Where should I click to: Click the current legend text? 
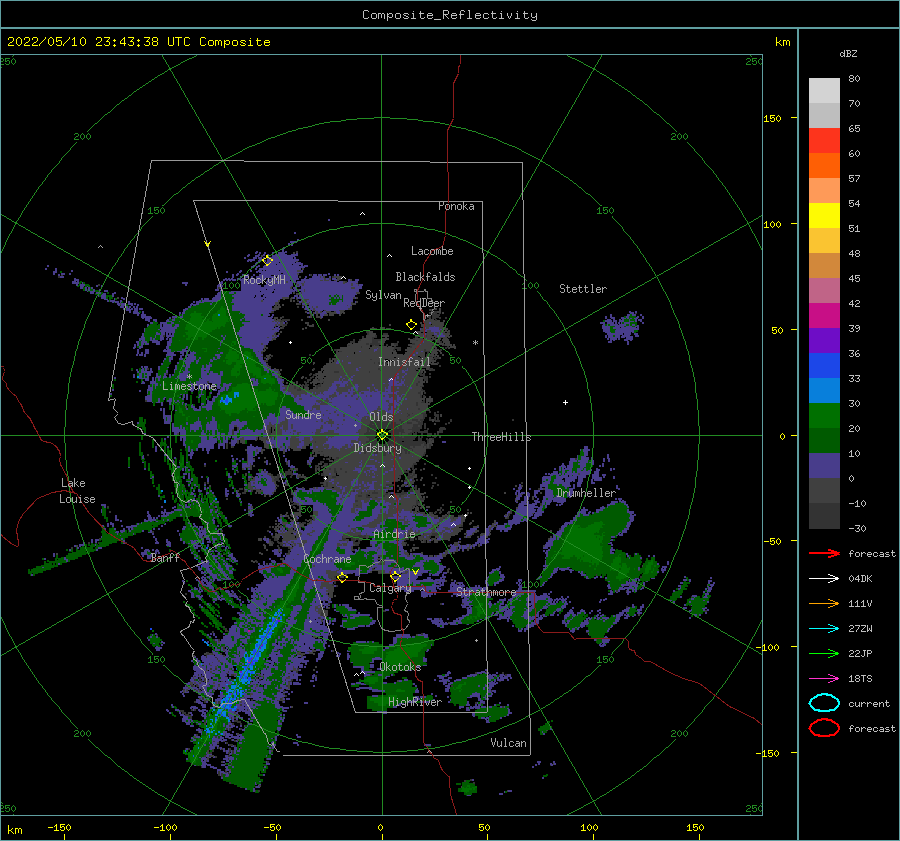[869, 703]
